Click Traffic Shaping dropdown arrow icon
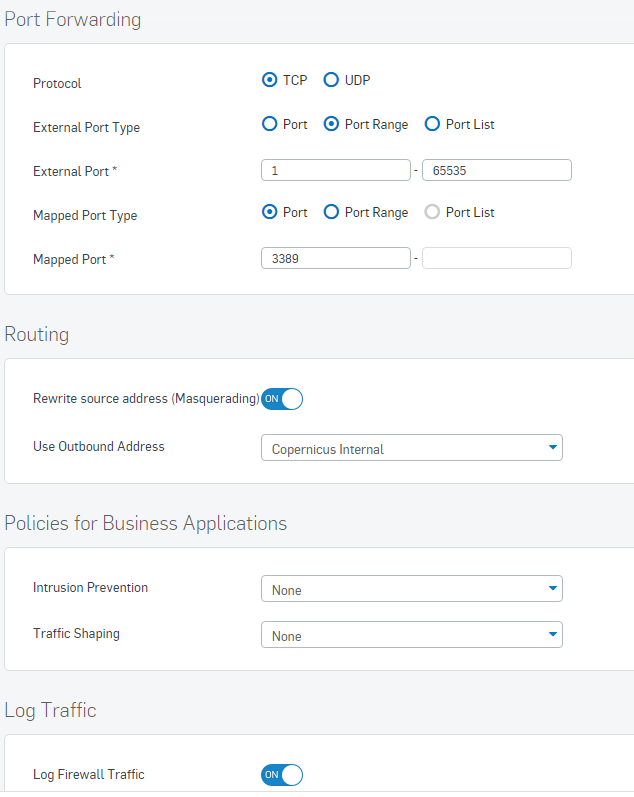Viewport: 634px width, 797px height. [x=553, y=634]
